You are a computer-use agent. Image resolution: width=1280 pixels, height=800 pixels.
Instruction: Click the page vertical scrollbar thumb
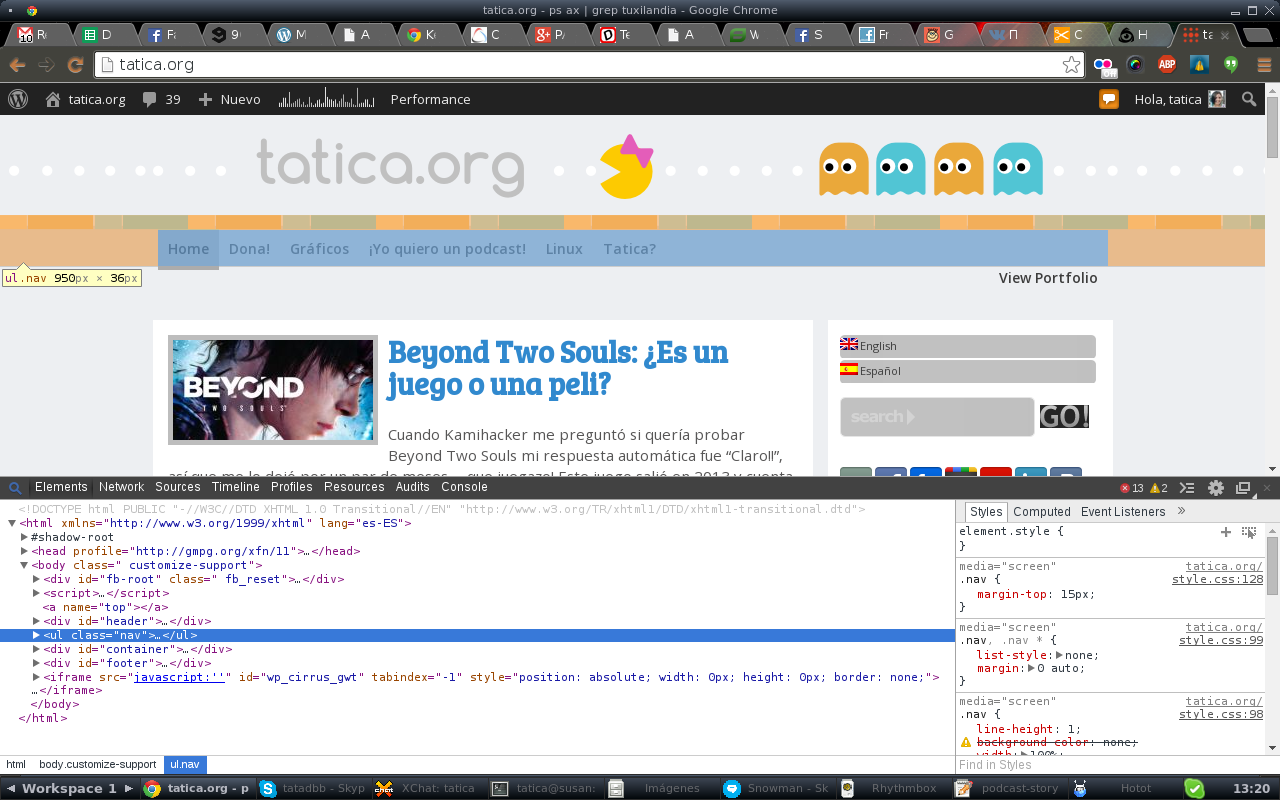(1272, 127)
